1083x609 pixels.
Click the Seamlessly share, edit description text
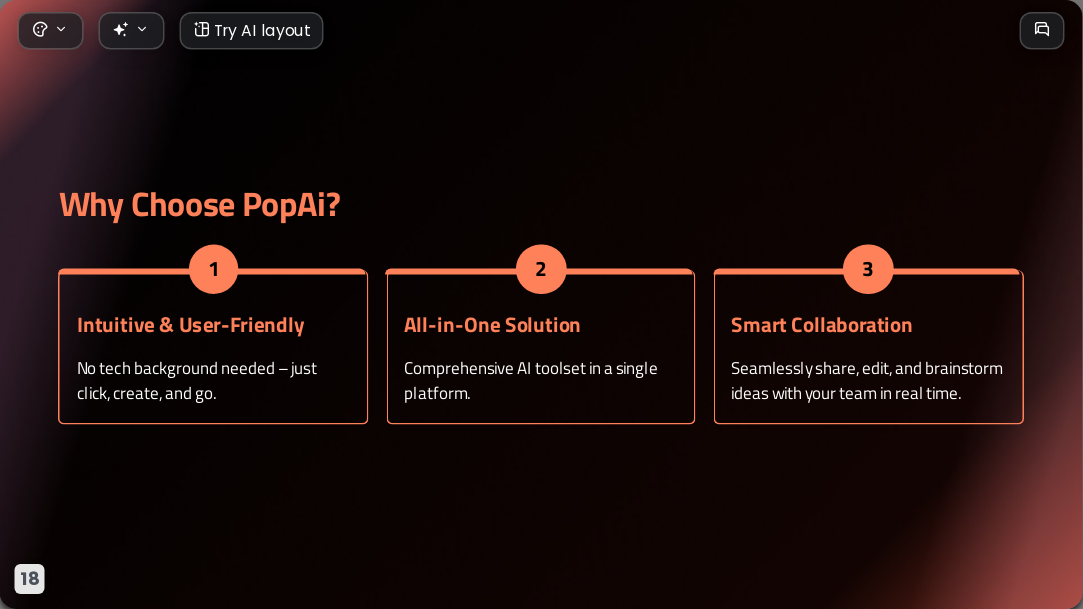tap(867, 380)
